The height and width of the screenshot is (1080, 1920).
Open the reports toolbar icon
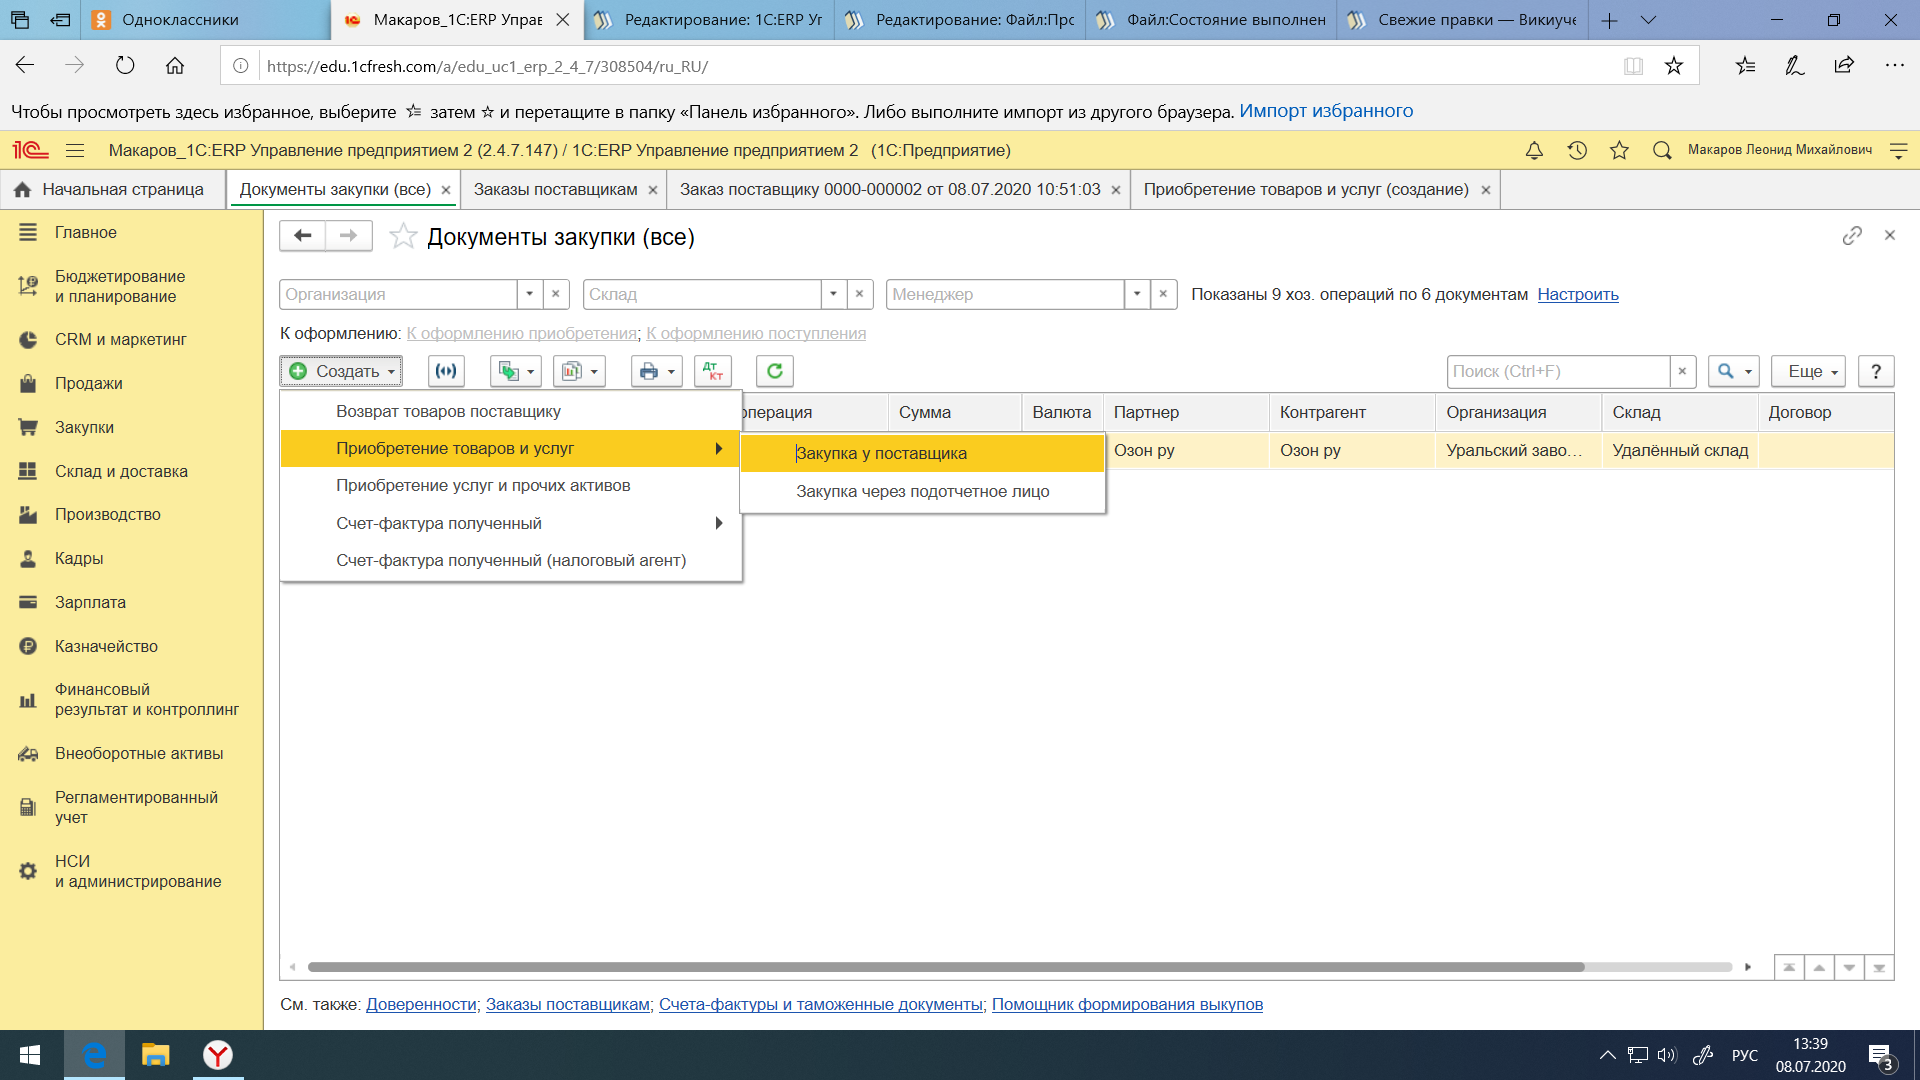tap(579, 371)
